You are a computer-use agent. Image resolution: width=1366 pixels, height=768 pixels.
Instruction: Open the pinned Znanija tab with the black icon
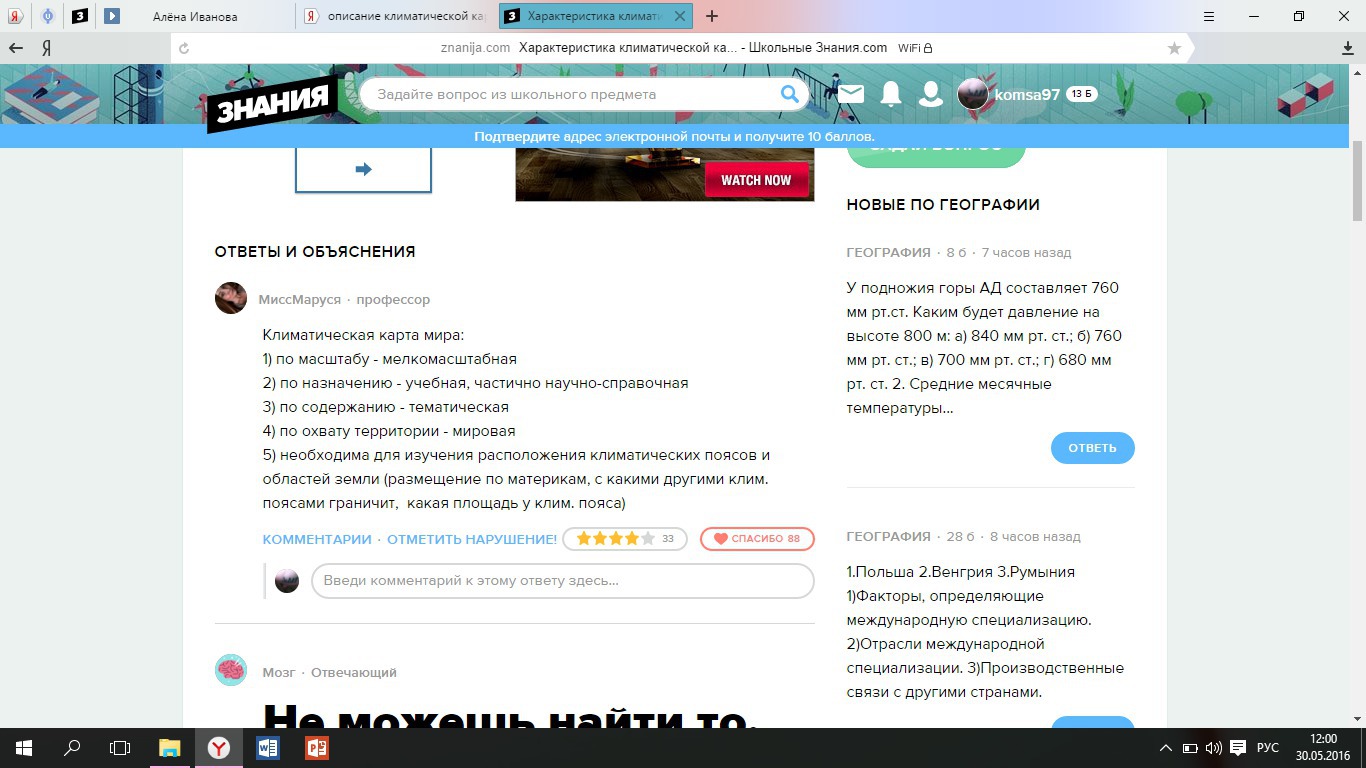80,16
